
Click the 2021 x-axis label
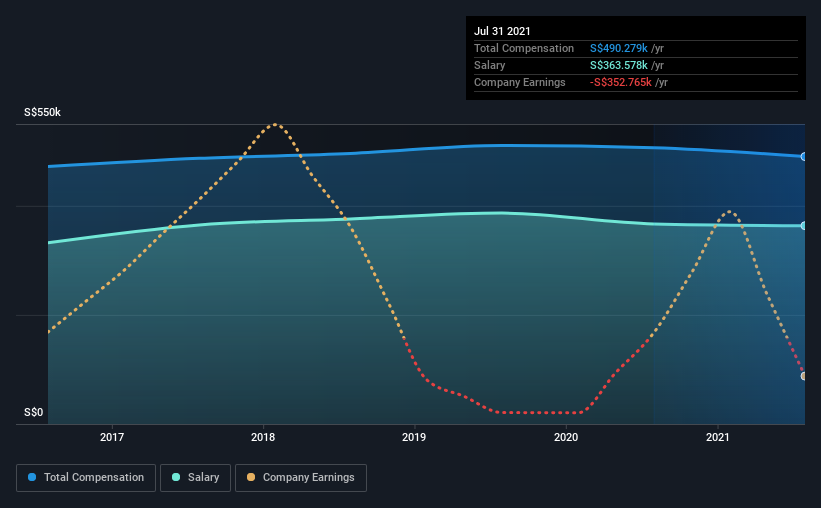[717, 437]
